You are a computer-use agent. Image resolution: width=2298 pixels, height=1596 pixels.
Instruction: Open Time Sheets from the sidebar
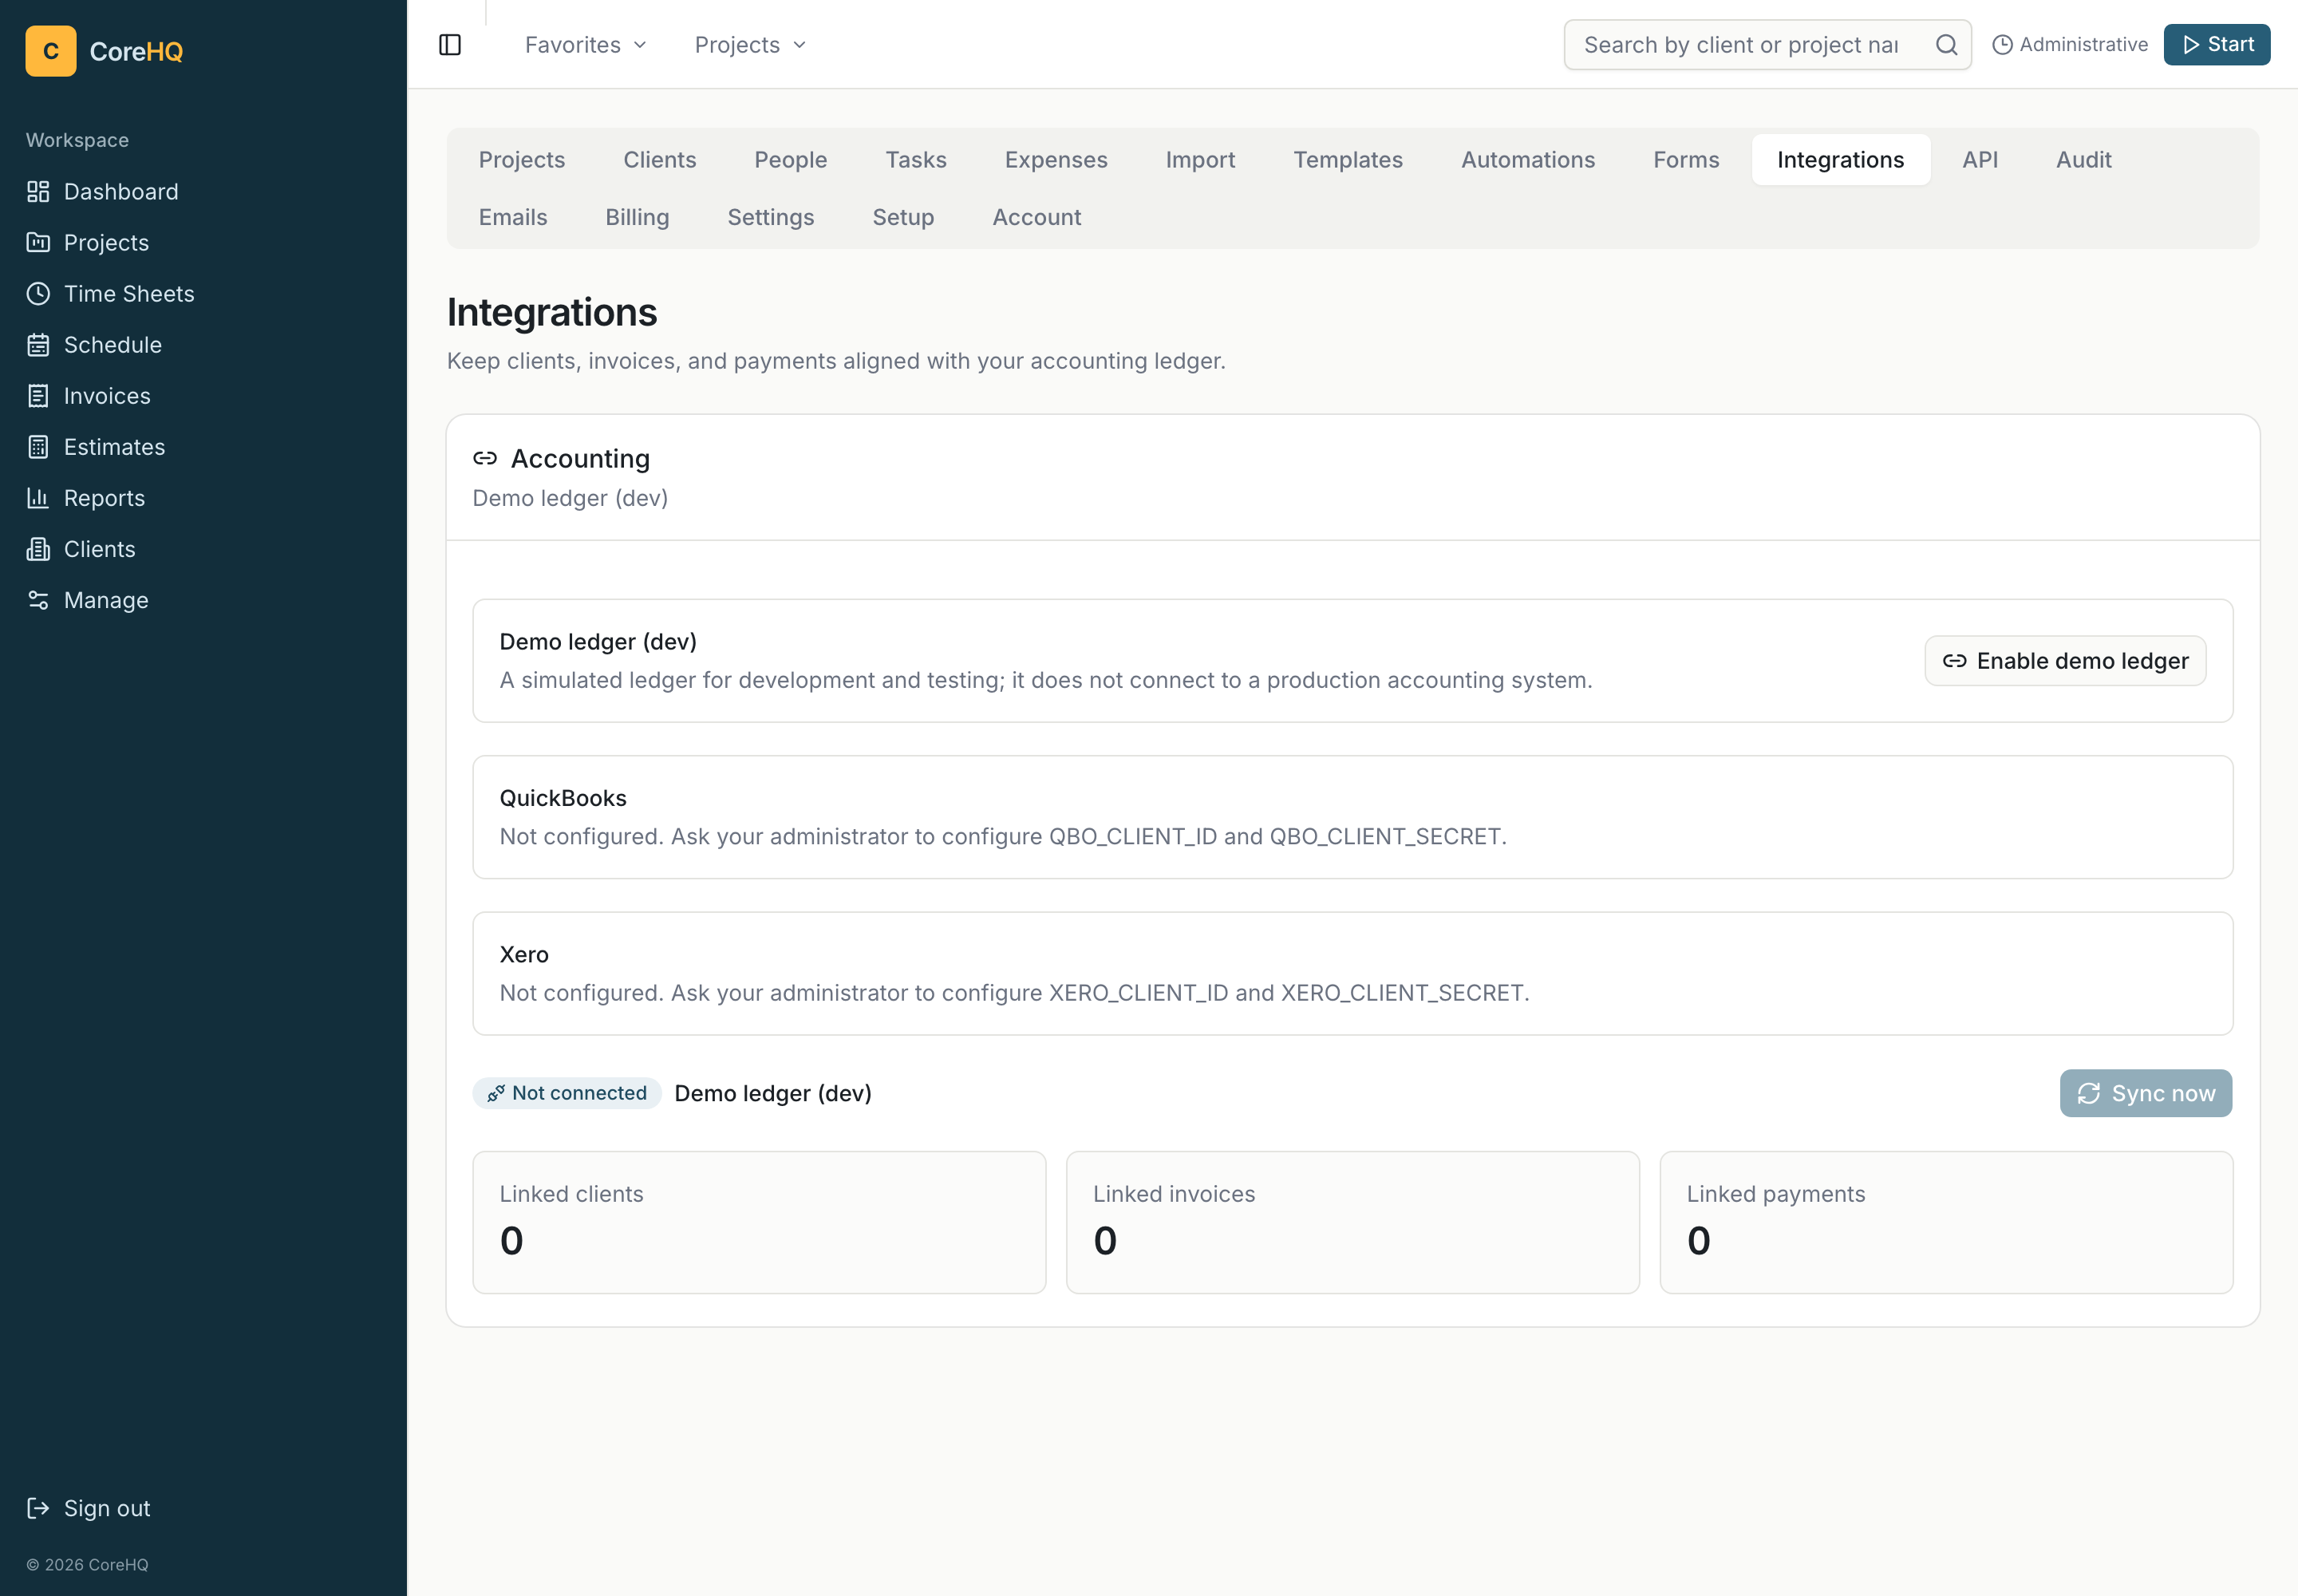tap(203, 293)
